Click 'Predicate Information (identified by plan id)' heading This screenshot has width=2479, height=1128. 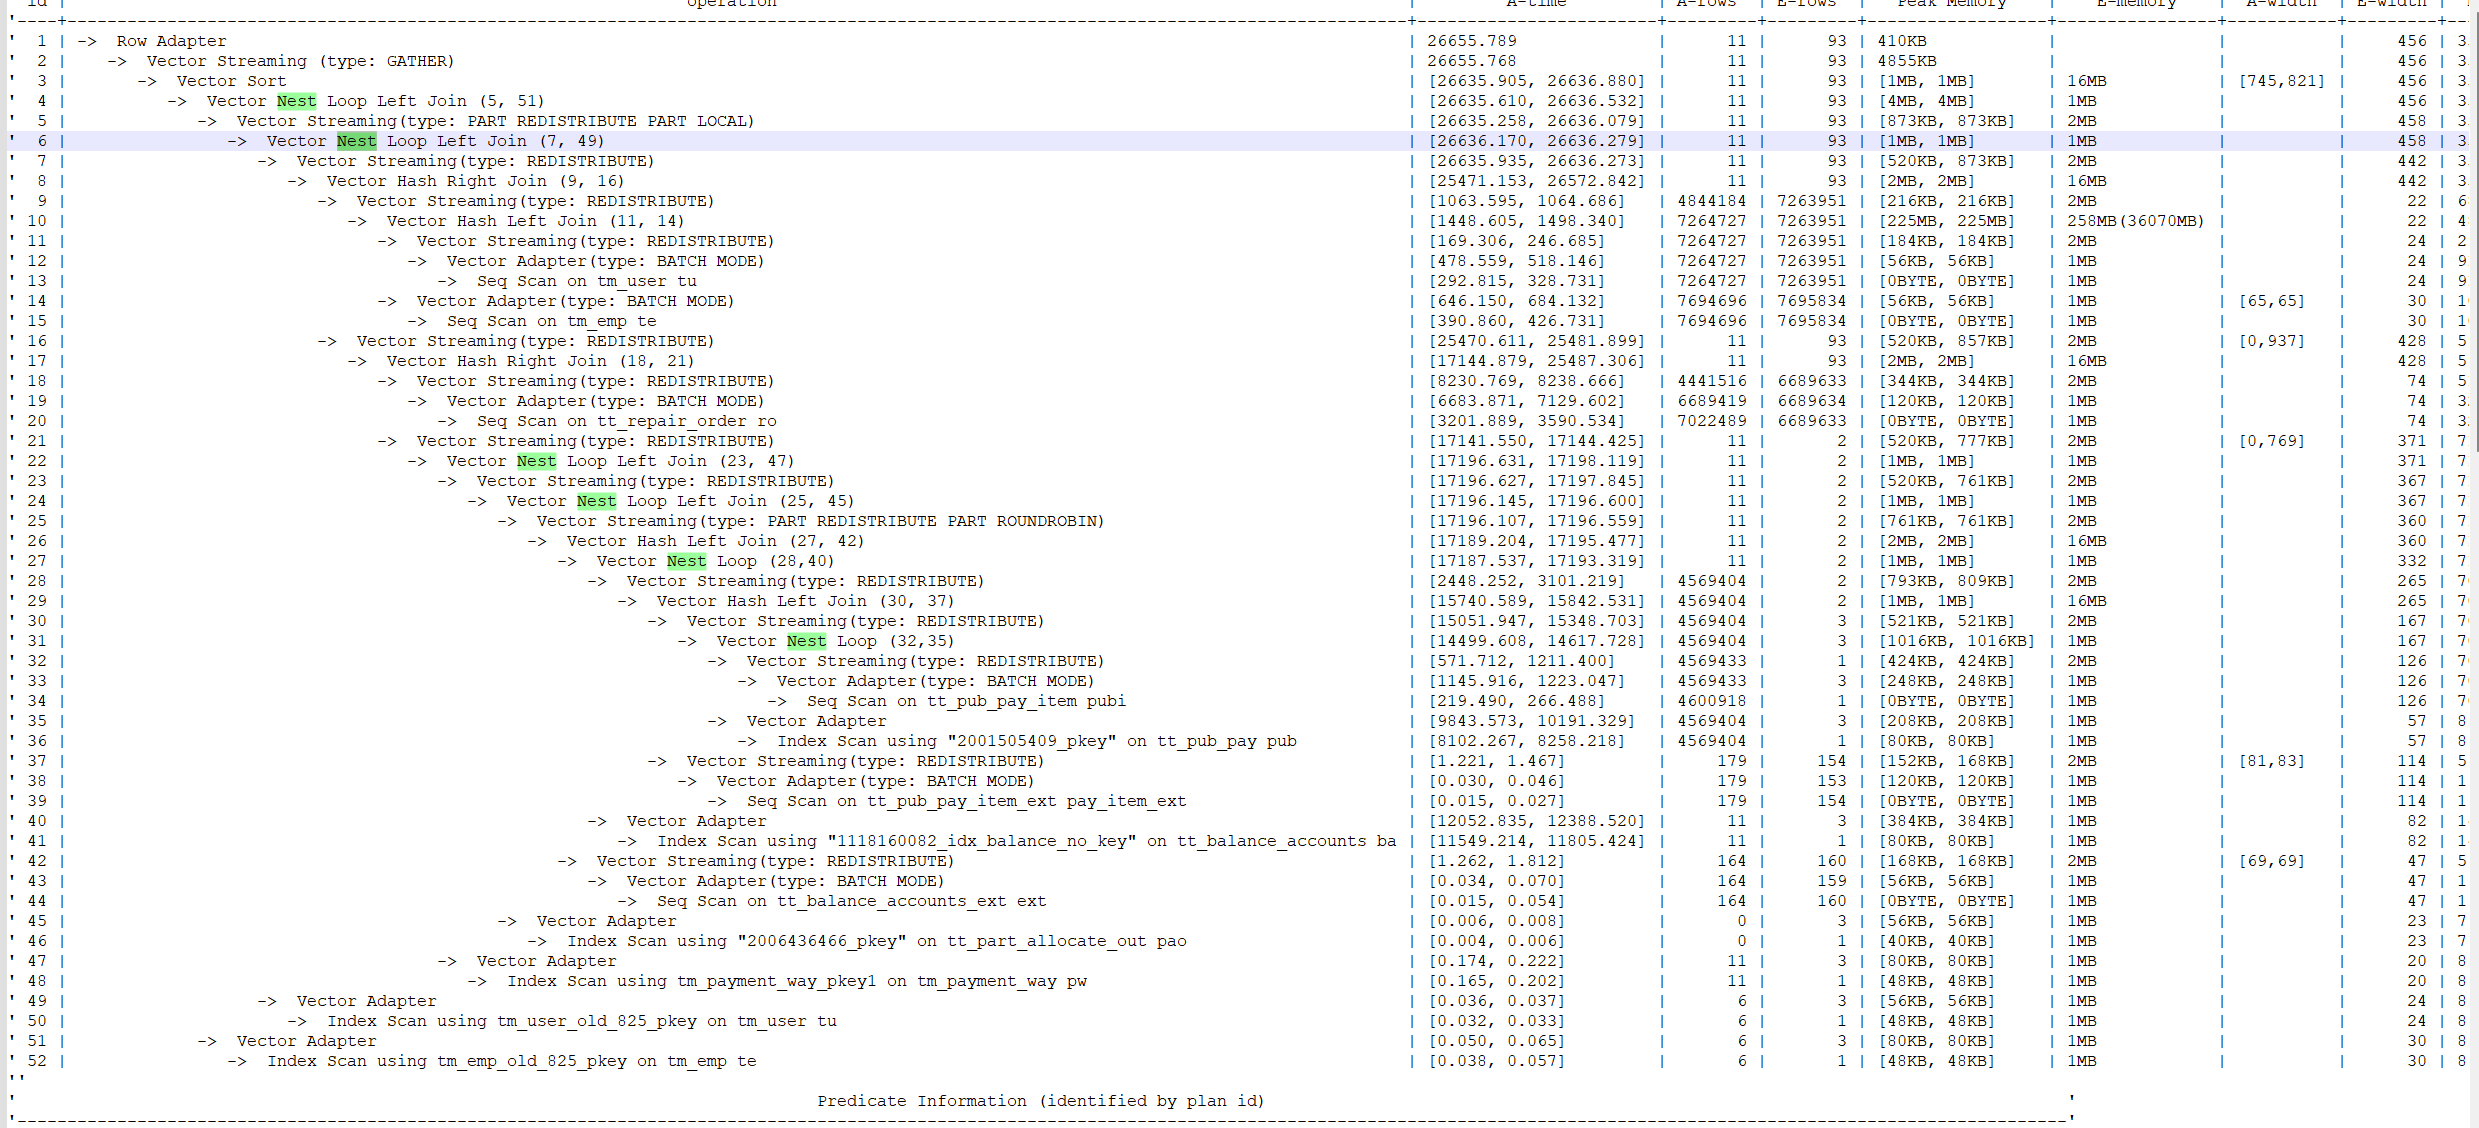[x=1040, y=1101]
